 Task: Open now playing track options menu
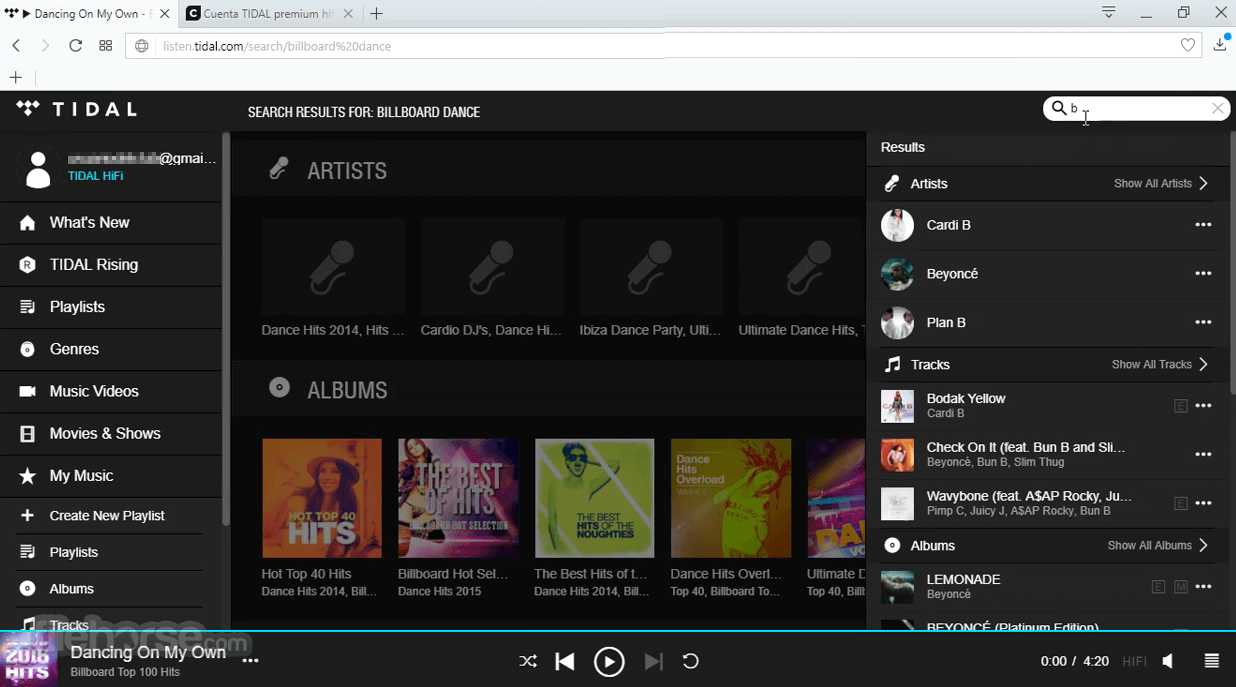(250, 660)
